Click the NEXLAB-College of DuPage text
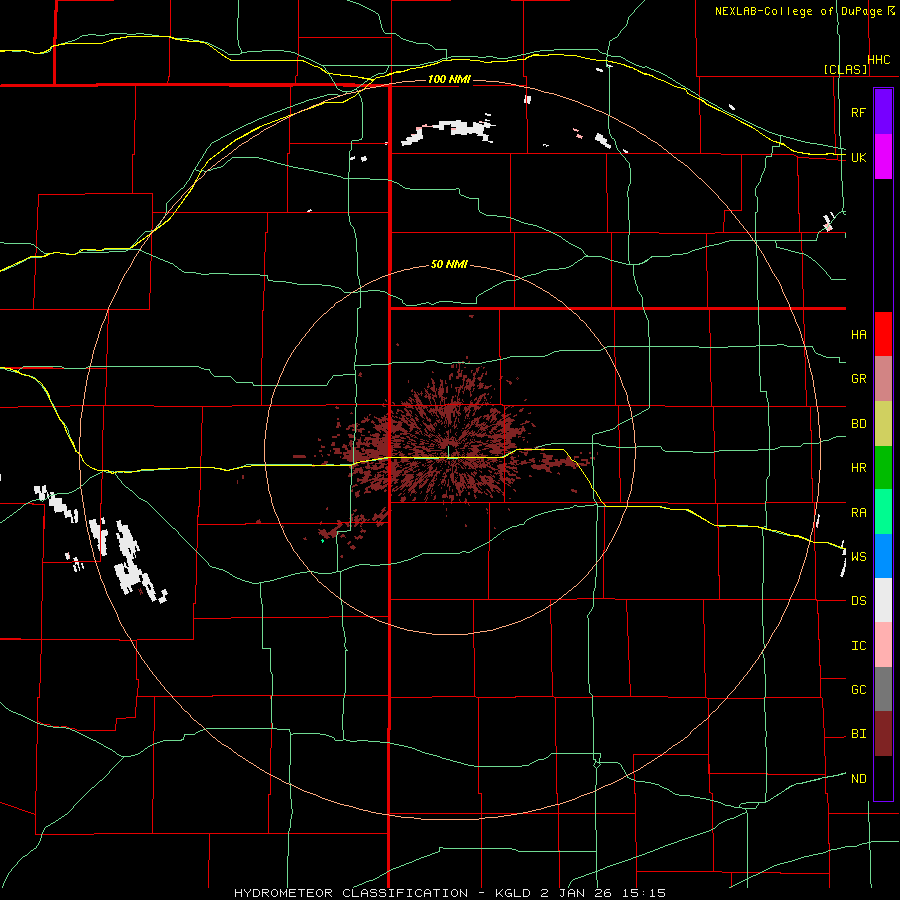 tap(798, 11)
